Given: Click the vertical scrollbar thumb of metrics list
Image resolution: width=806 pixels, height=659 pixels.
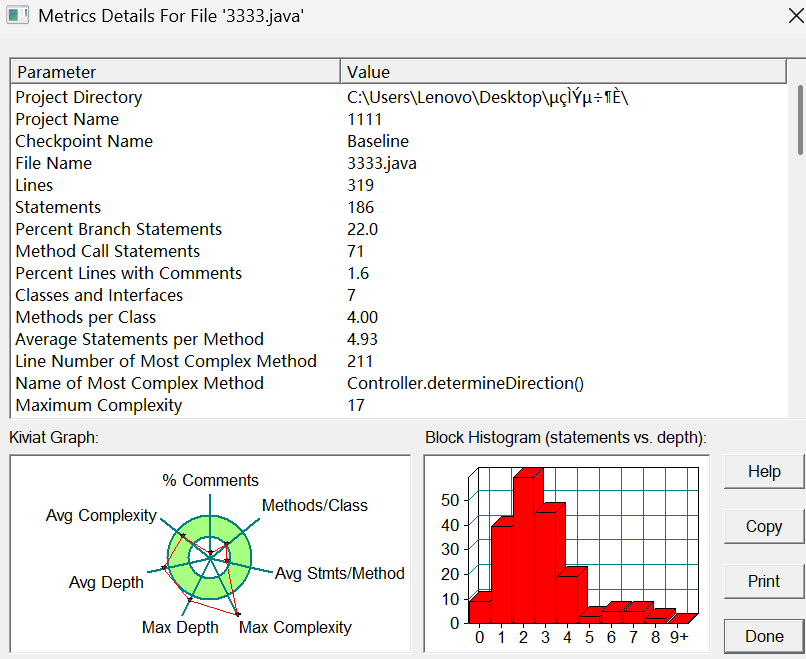Looking at the screenshot, I should tap(800, 120).
